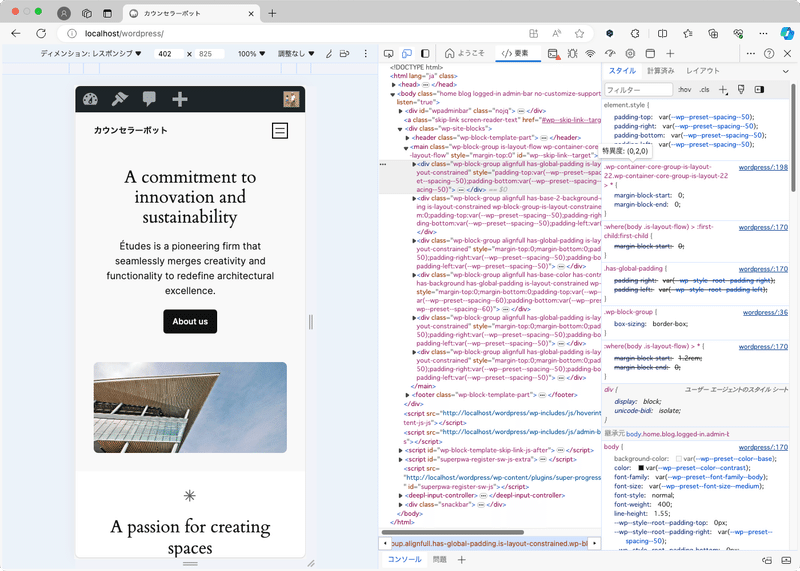Viewport: 800px width, 571px height.
Task: Open Edge Copilot sidebar icon
Action: click(787, 34)
